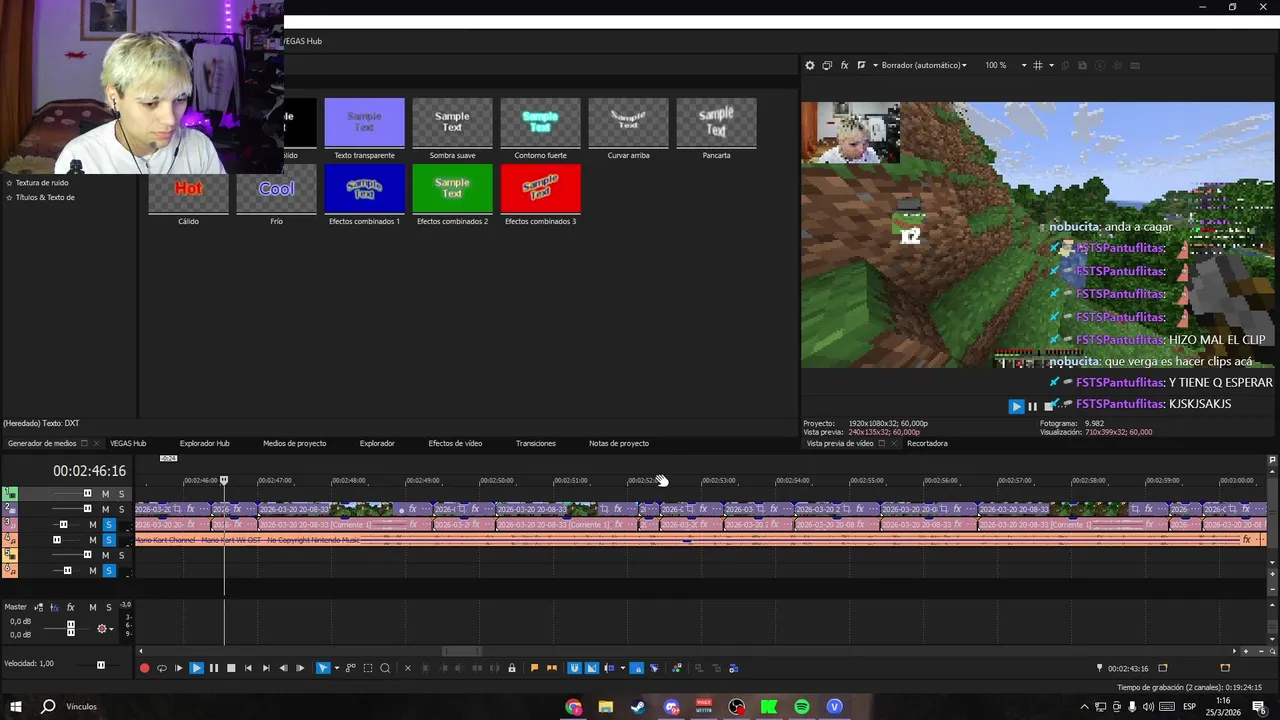Toggle snapping magnet icon
The height and width of the screenshot is (720, 1280).
click(x=574, y=668)
